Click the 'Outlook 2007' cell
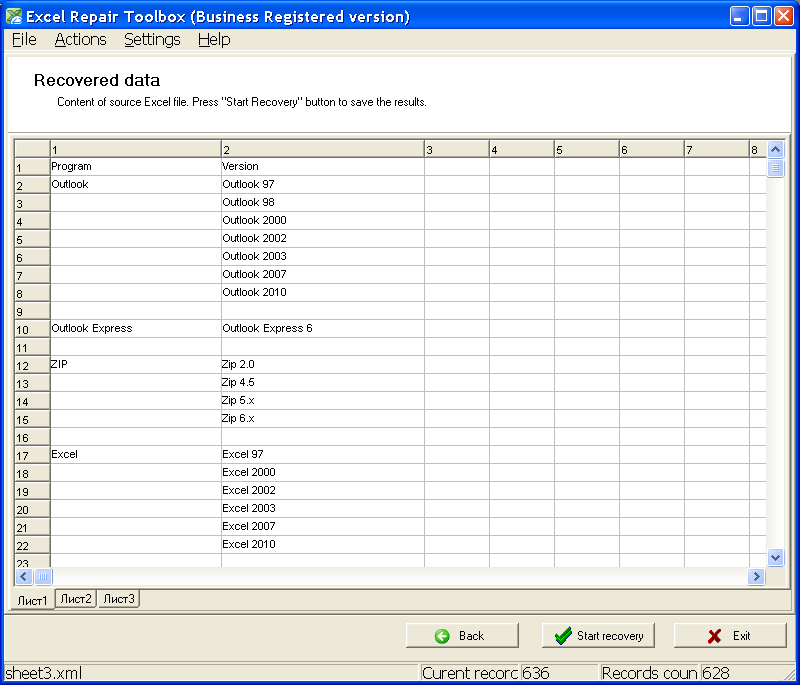The width and height of the screenshot is (800, 685). (322, 274)
